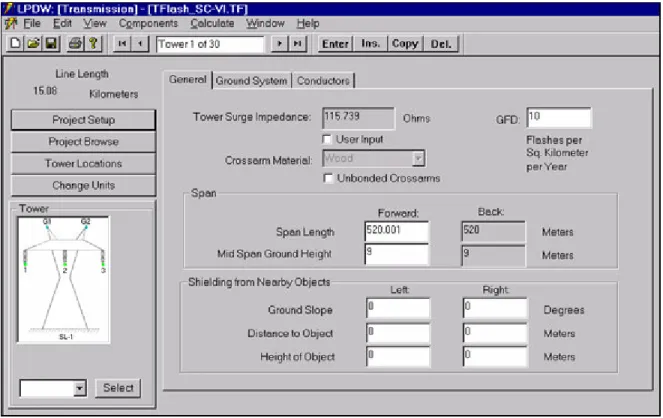Click the LPDW application icon in title bar

click(x=8, y=8)
